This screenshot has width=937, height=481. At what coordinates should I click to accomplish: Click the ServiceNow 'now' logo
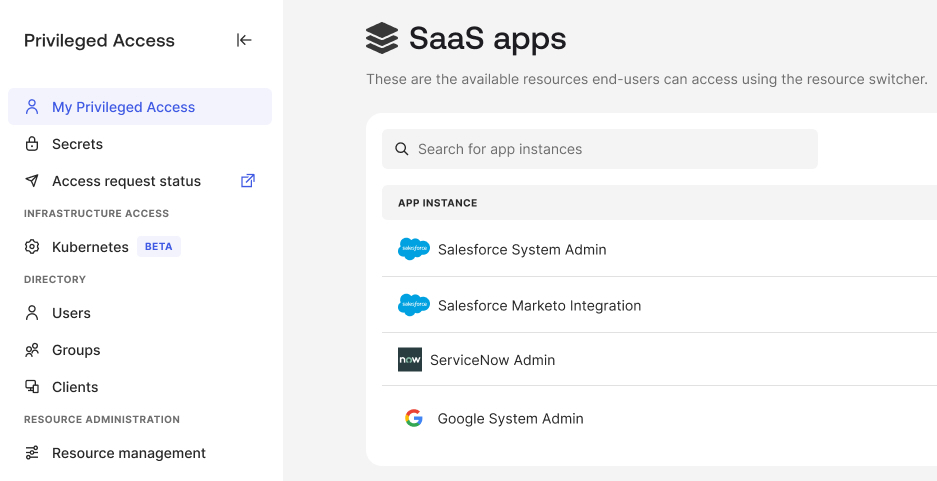coord(410,360)
